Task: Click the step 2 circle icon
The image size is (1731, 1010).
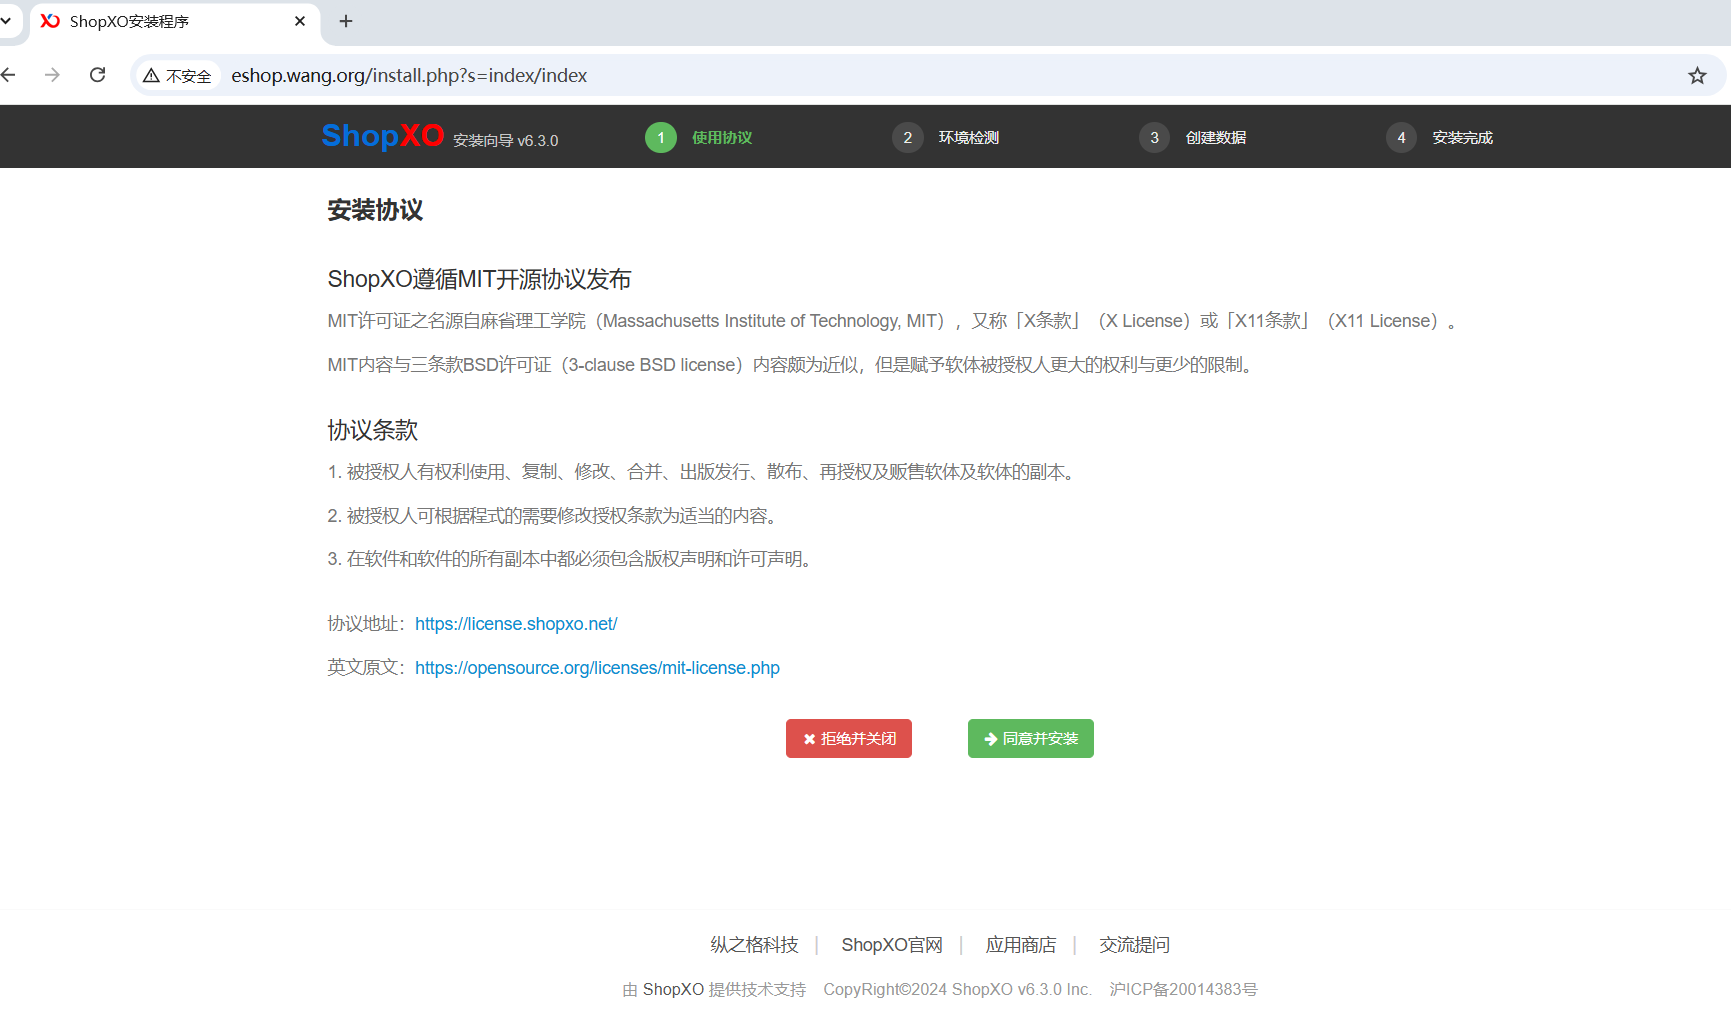Action: (908, 137)
